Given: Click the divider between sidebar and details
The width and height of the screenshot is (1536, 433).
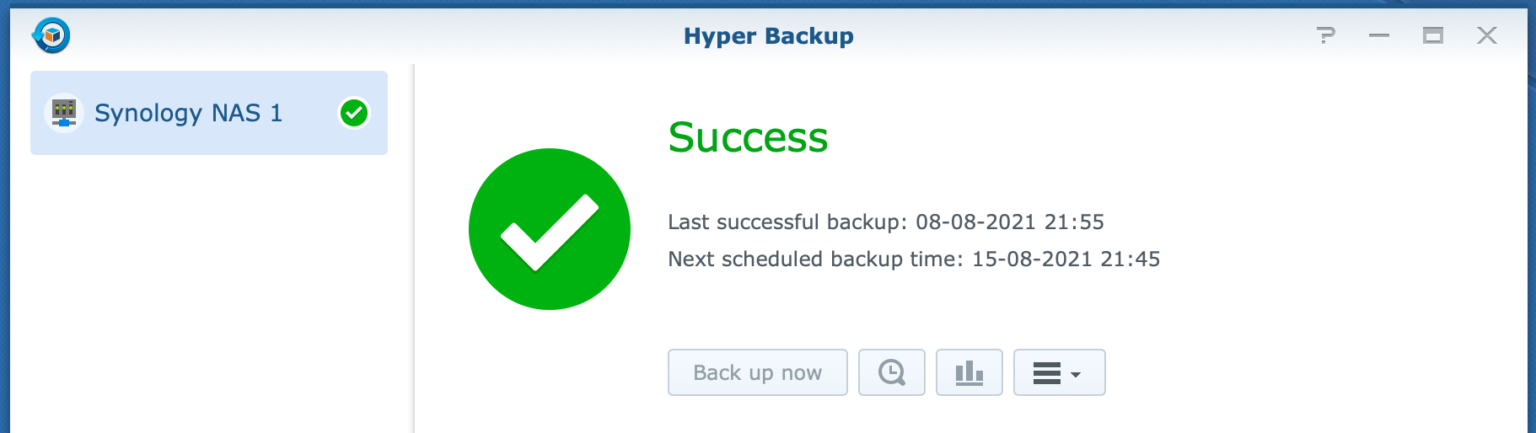Looking at the screenshot, I should point(414,250).
